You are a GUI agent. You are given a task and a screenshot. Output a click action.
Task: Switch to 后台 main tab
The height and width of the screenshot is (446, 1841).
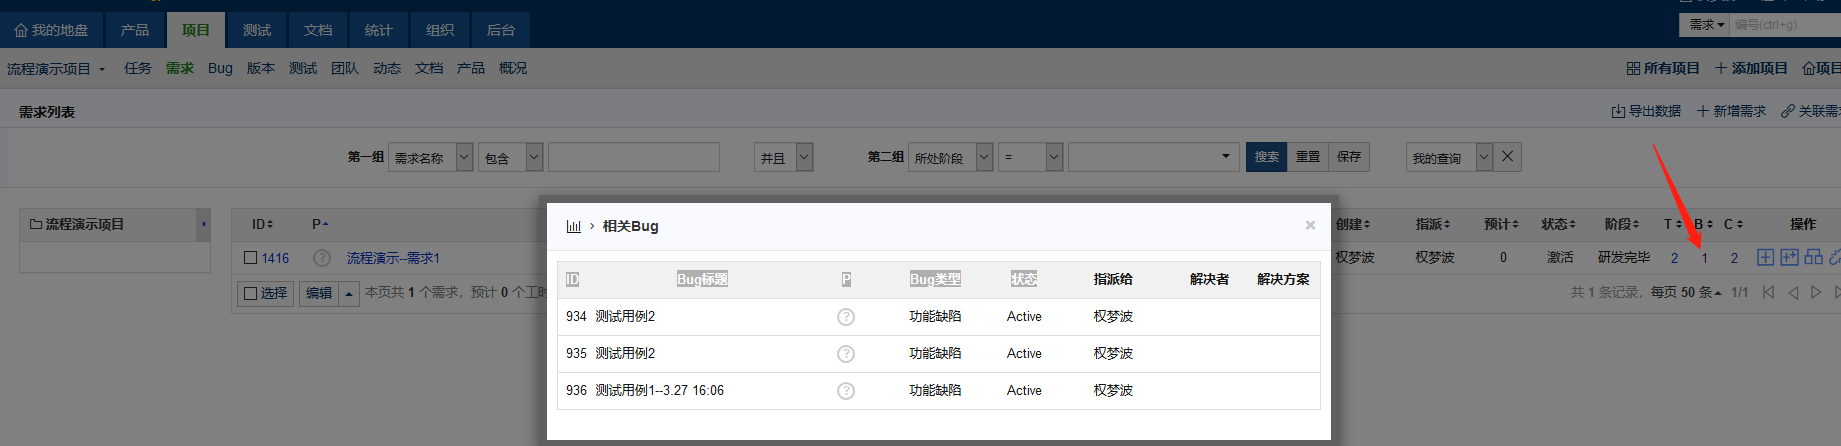501,30
